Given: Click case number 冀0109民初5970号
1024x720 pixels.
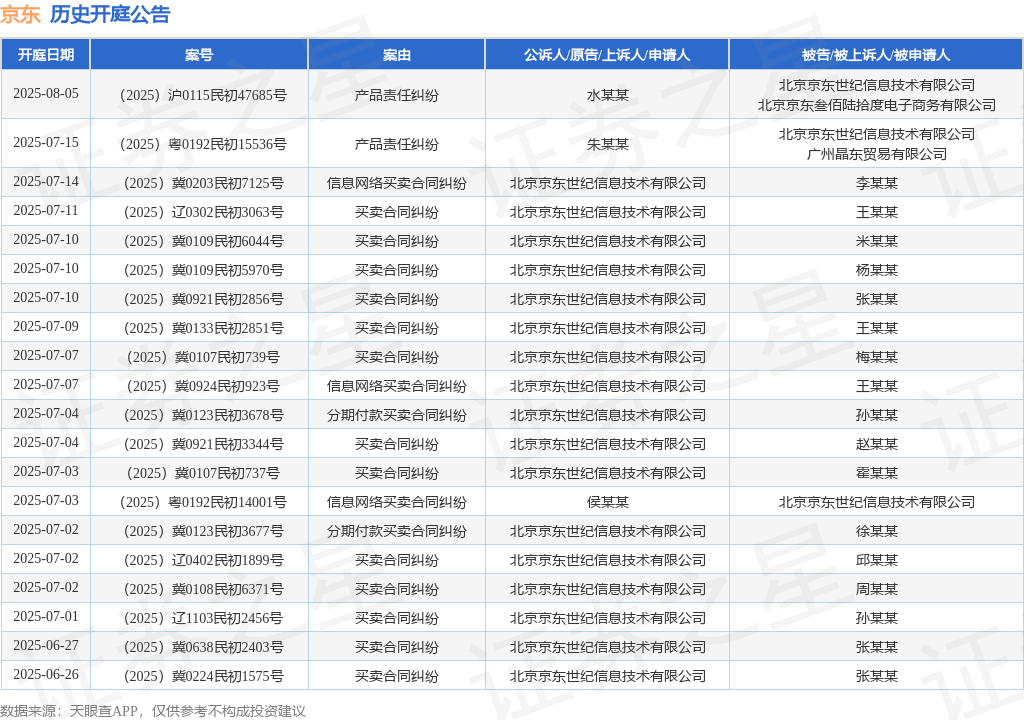Looking at the screenshot, I should (x=204, y=270).
